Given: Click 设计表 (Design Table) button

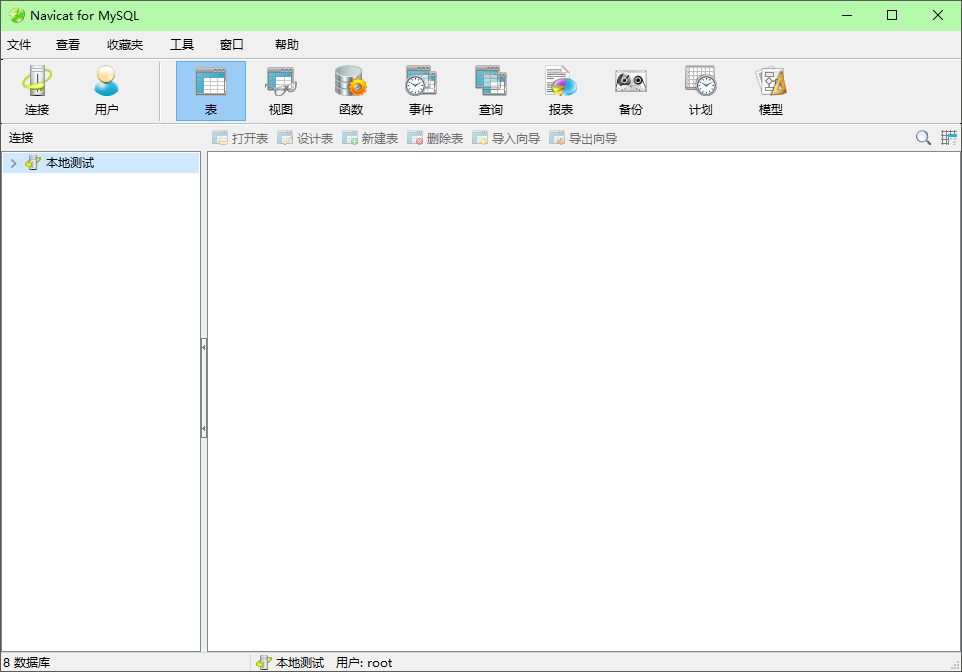Looking at the screenshot, I should 306,139.
